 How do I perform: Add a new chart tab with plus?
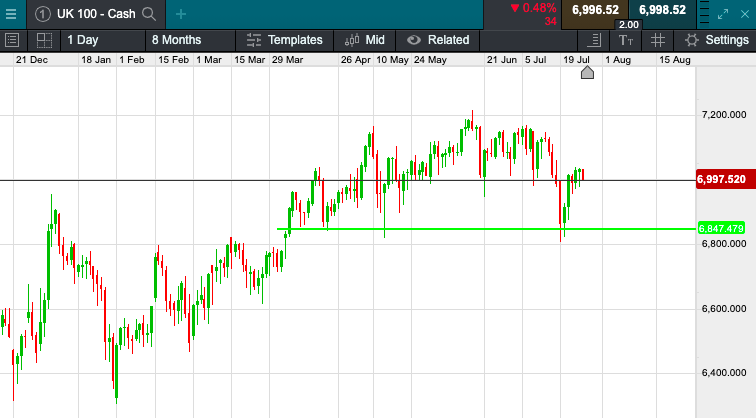pyautogui.click(x=181, y=14)
